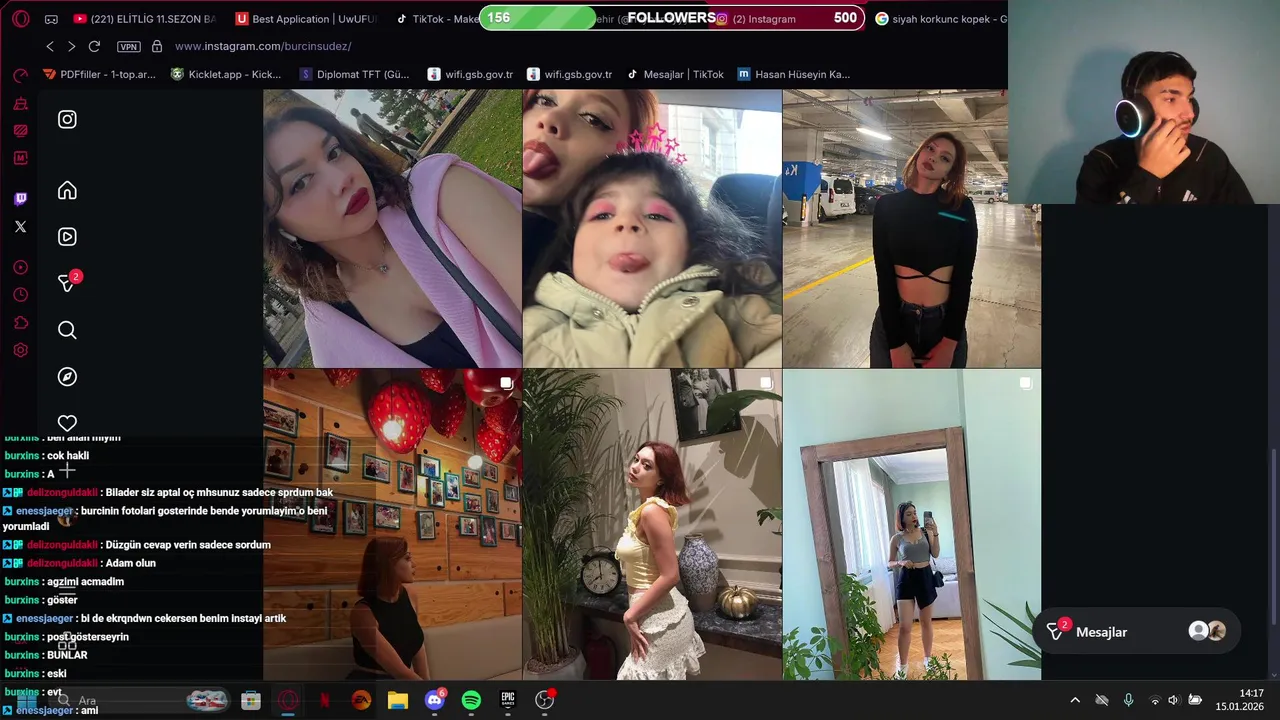
Task: Click chat message 'burxins : cok hakli'
Action: pos(47,455)
